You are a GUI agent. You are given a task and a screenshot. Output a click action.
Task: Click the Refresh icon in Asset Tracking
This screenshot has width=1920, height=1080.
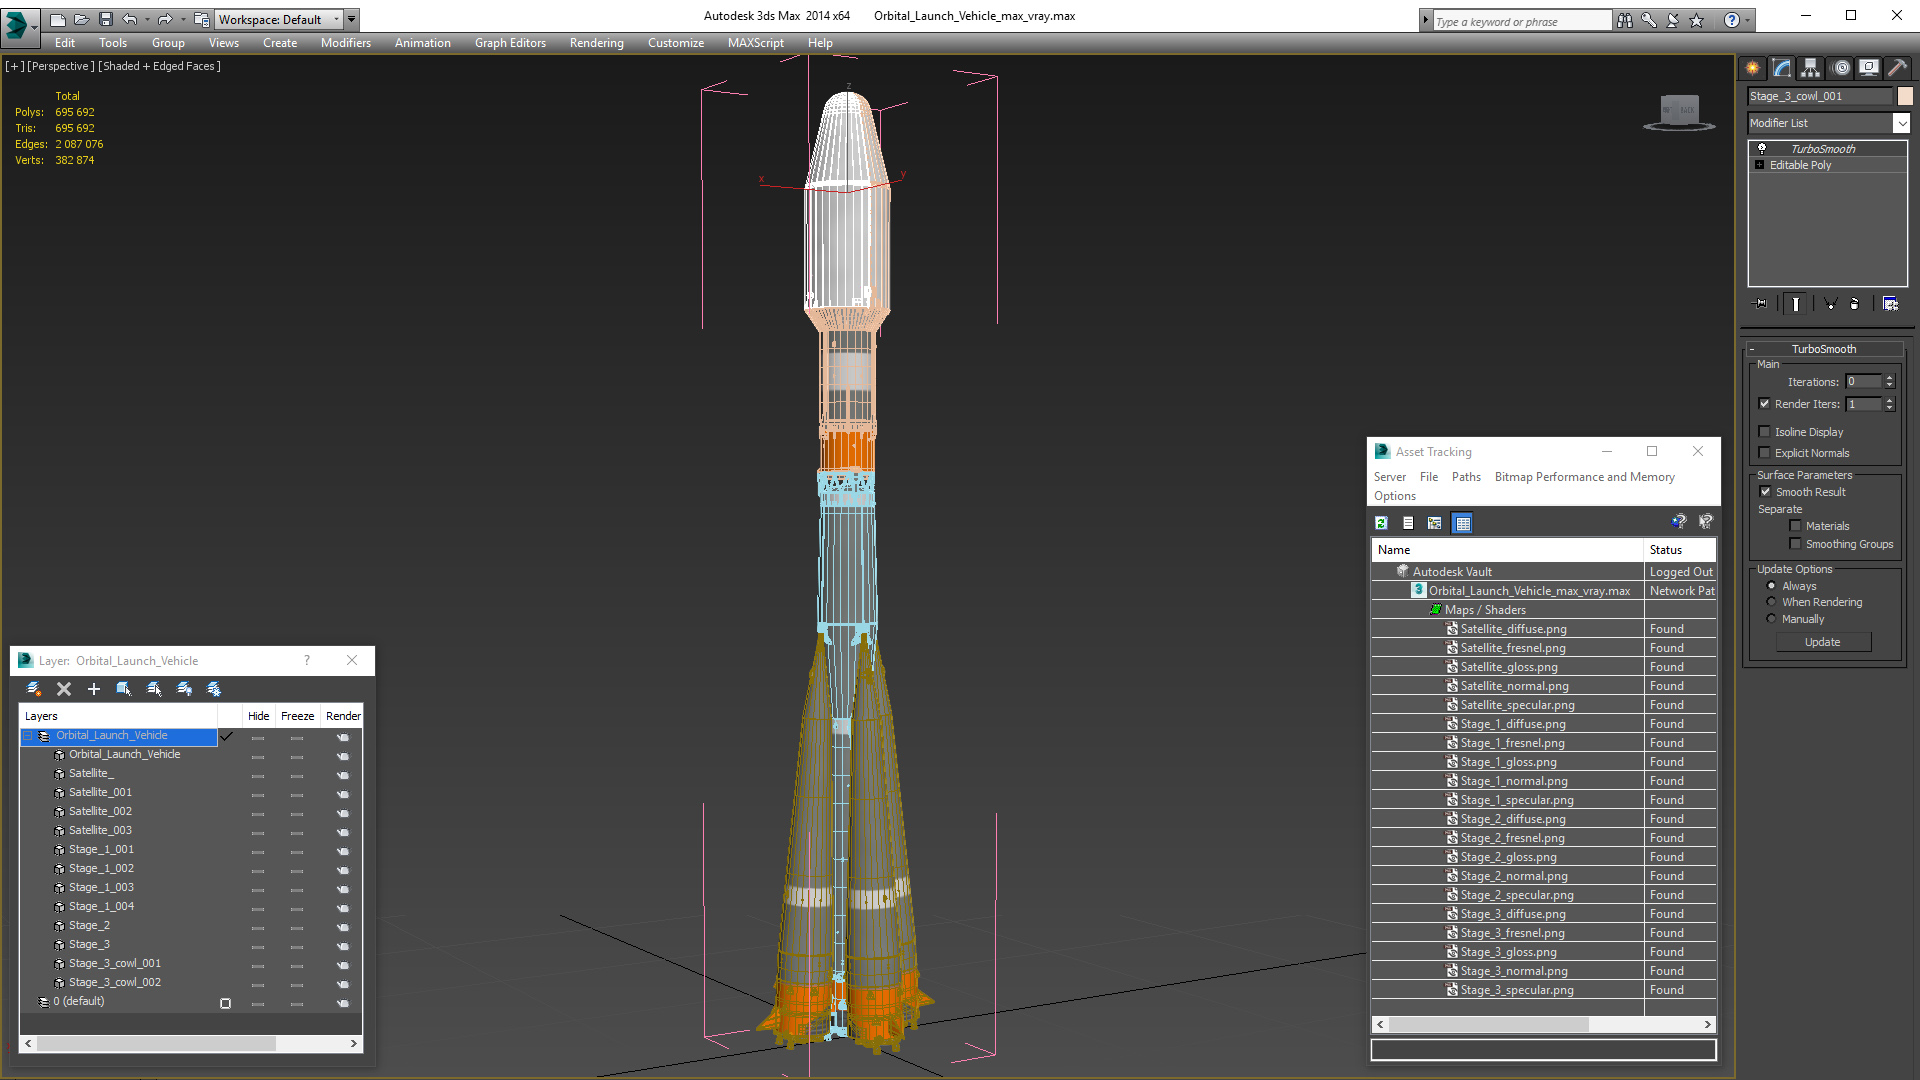coord(1381,523)
